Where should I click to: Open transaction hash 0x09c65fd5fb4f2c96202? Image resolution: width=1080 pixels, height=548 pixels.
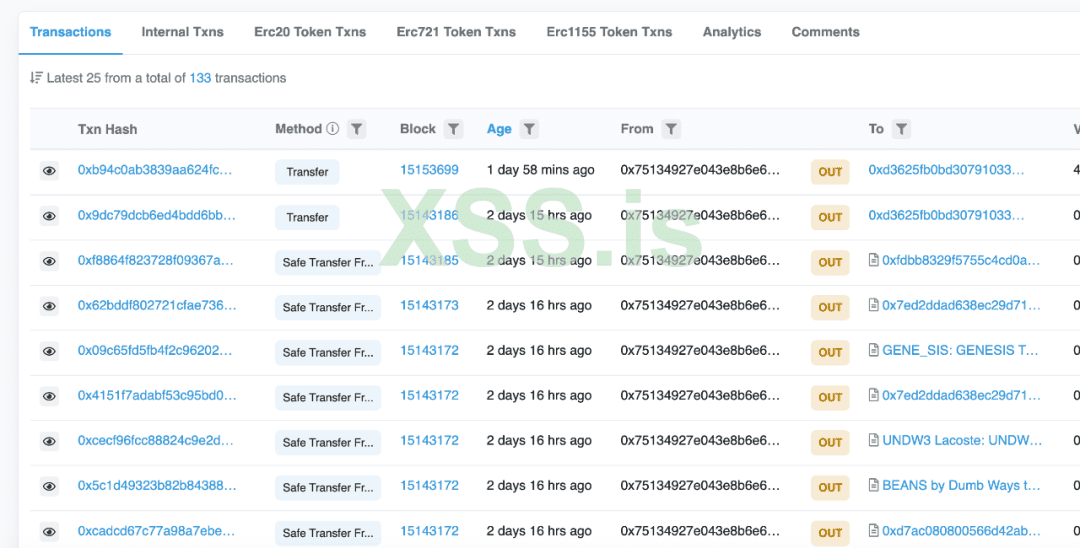(155, 350)
